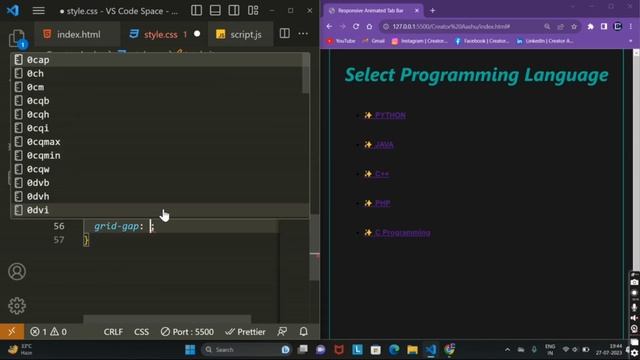This screenshot has width=640, height=360.
Task: Select the 0cap autocomplete suggestion
Action: [160, 60]
